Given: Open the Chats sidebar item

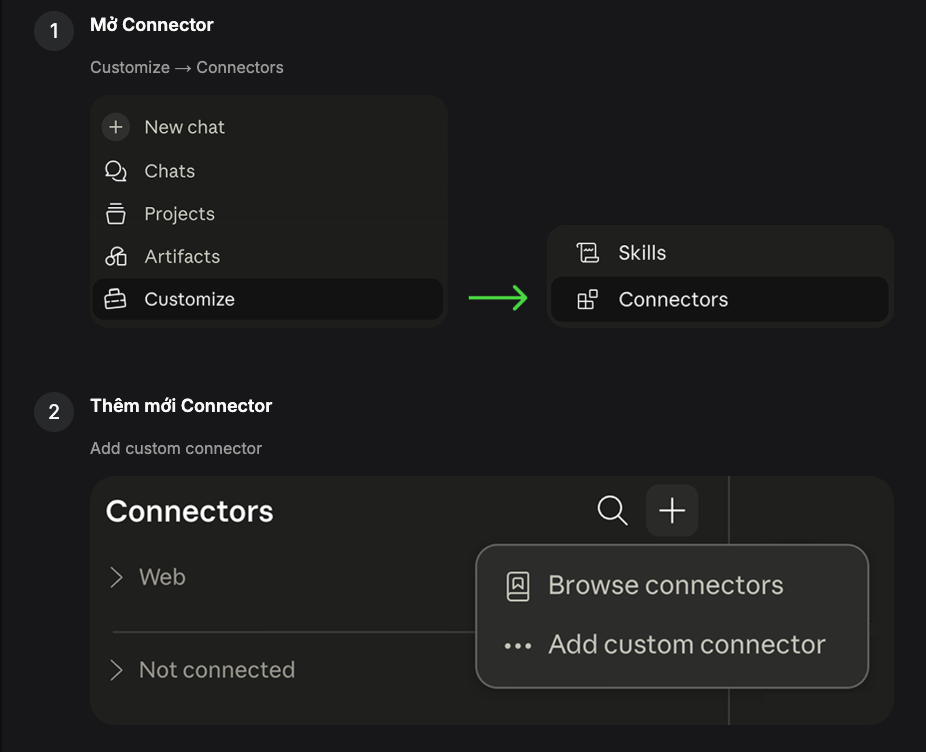Looking at the screenshot, I should (268, 171).
